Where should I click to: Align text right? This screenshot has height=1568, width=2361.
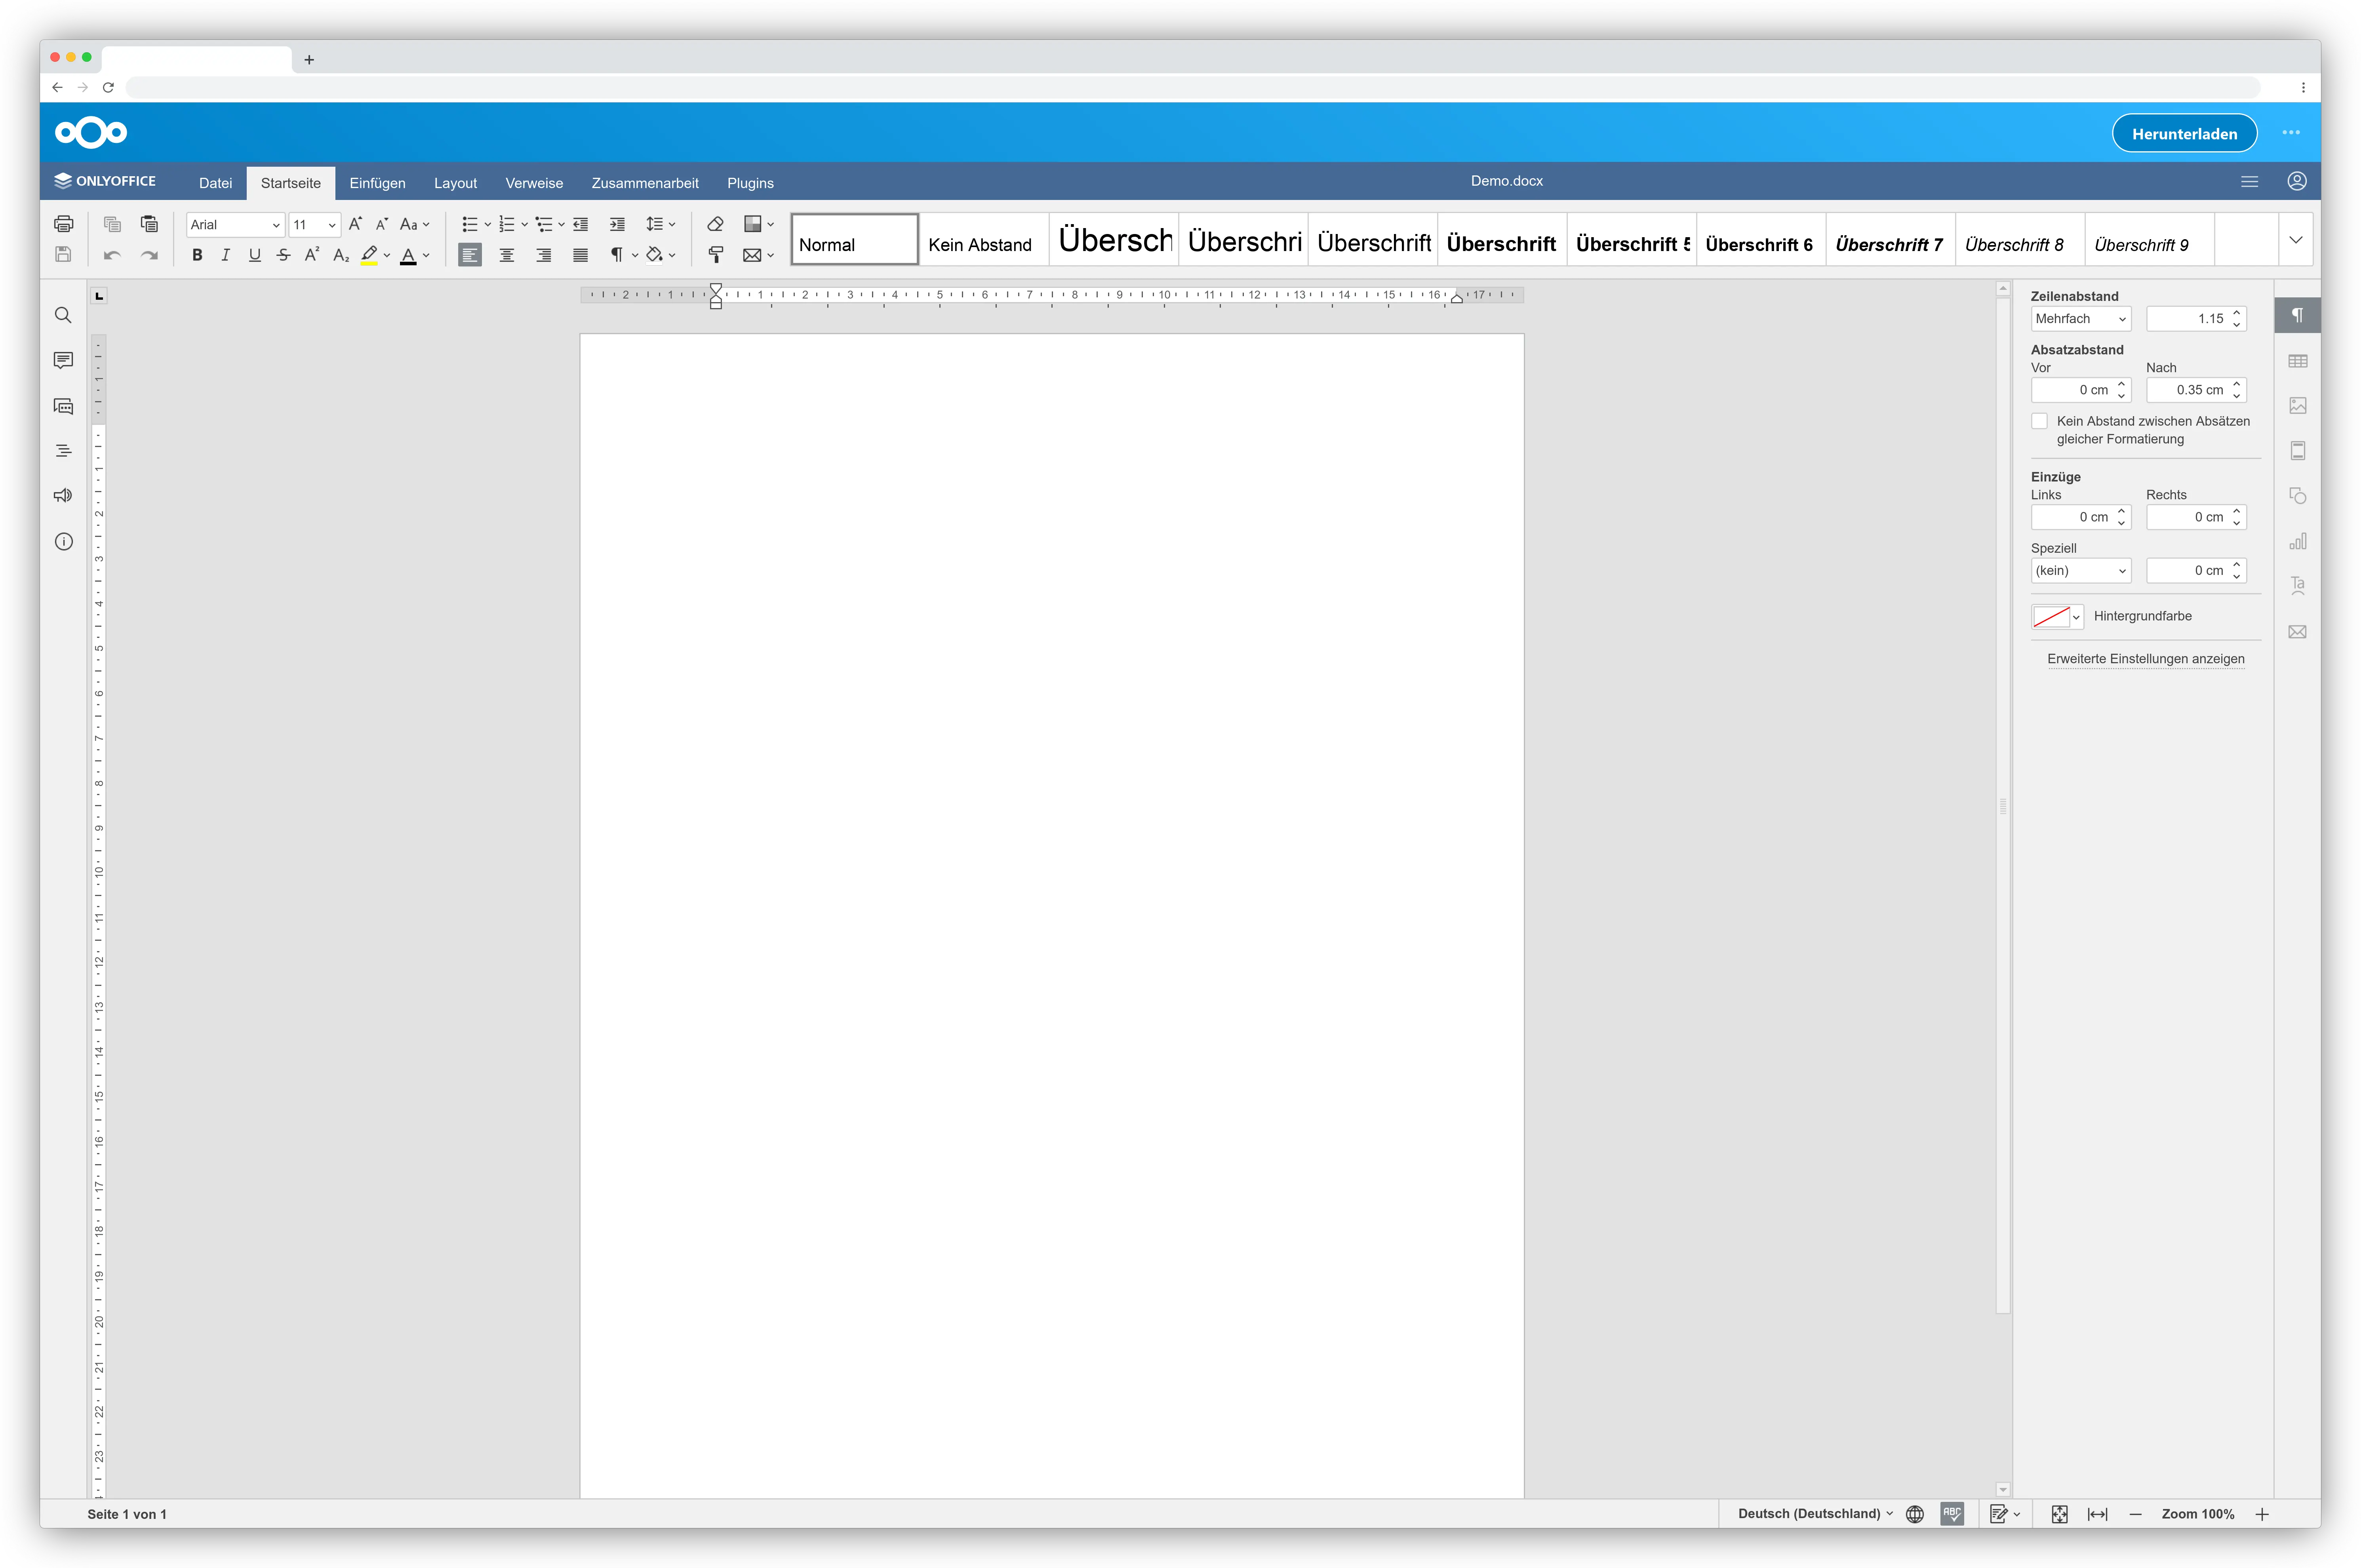tap(544, 255)
